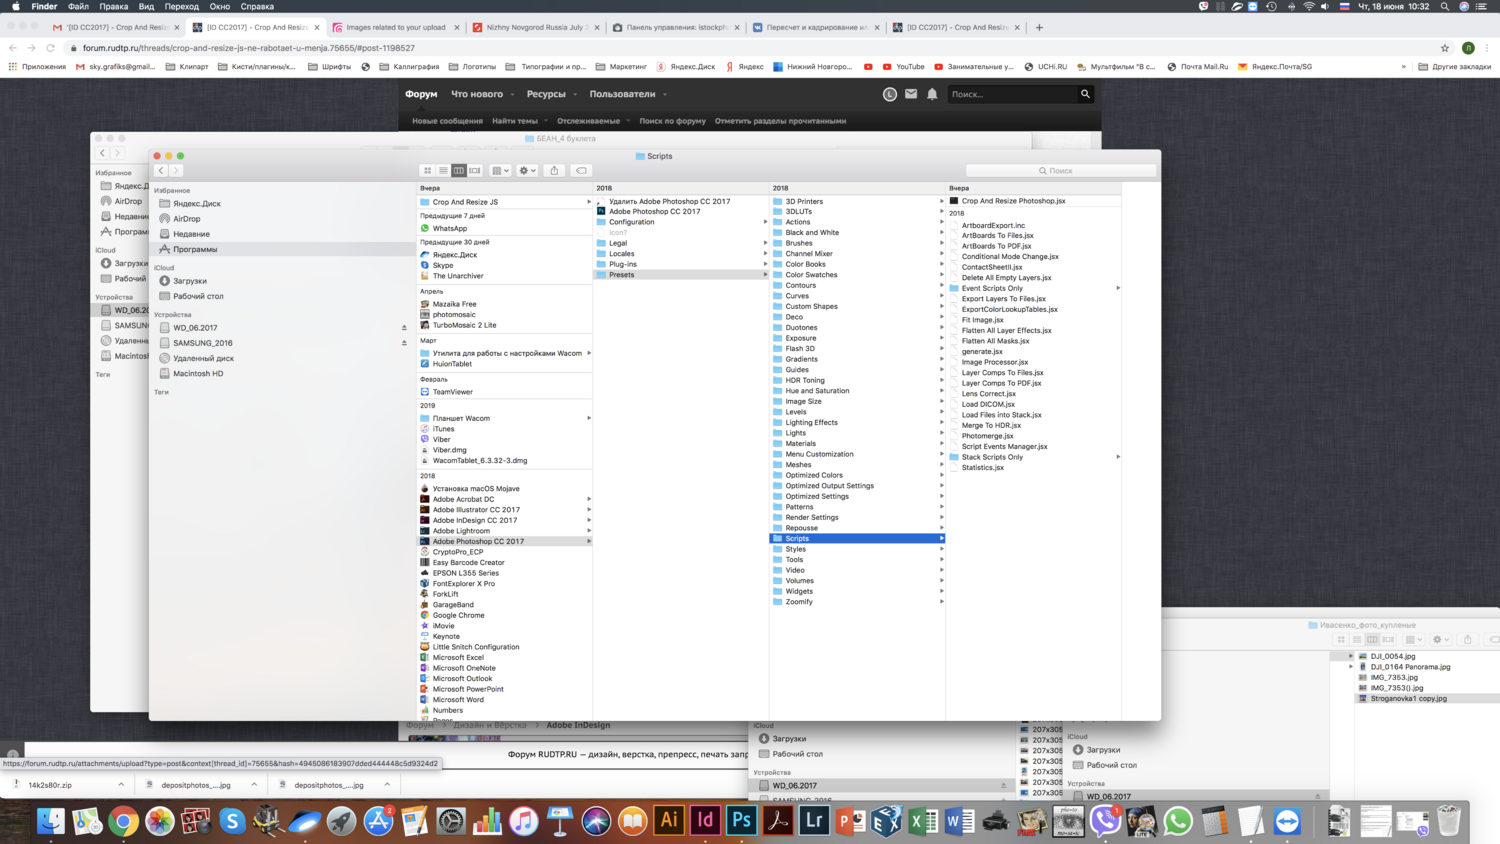Expand Event Scripts Only folder arrow
Viewport: 1500px width, 844px height.
click(x=1117, y=288)
